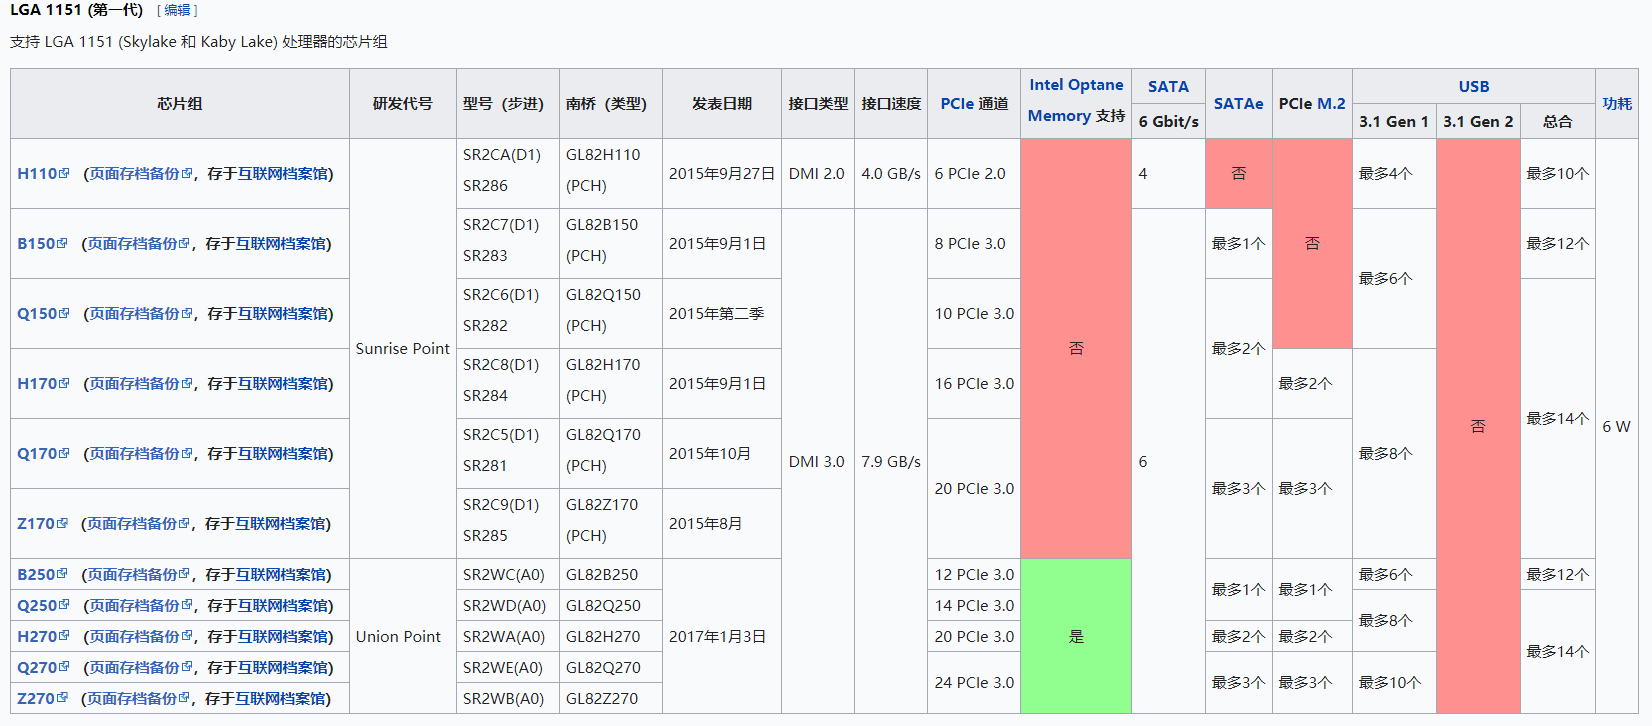Click the 2015年9月27日 release date
Screen dimensions: 1652x726
pos(722,174)
